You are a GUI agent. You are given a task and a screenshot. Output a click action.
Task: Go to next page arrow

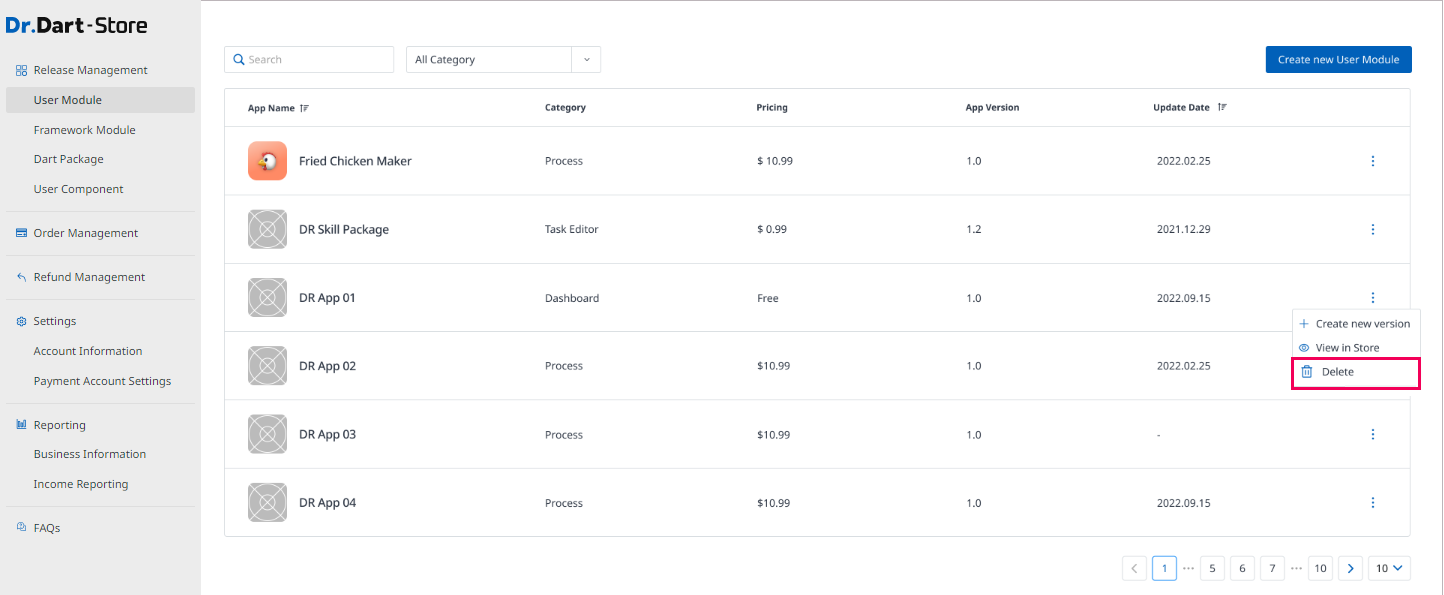[x=1350, y=568]
